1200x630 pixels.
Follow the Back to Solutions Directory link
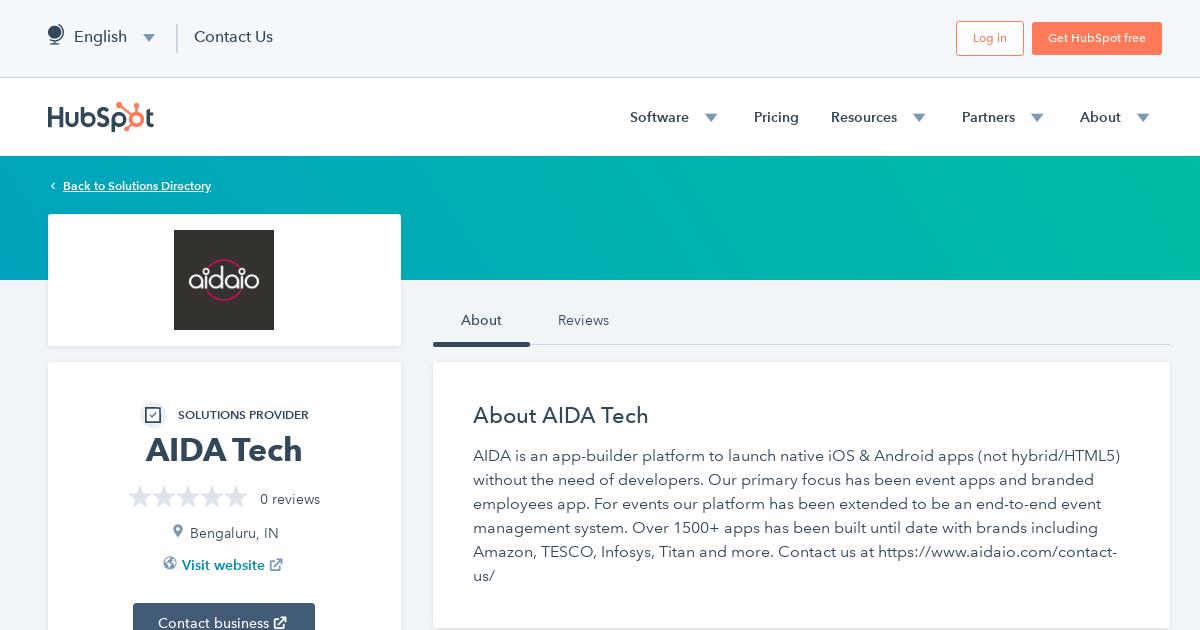136,186
